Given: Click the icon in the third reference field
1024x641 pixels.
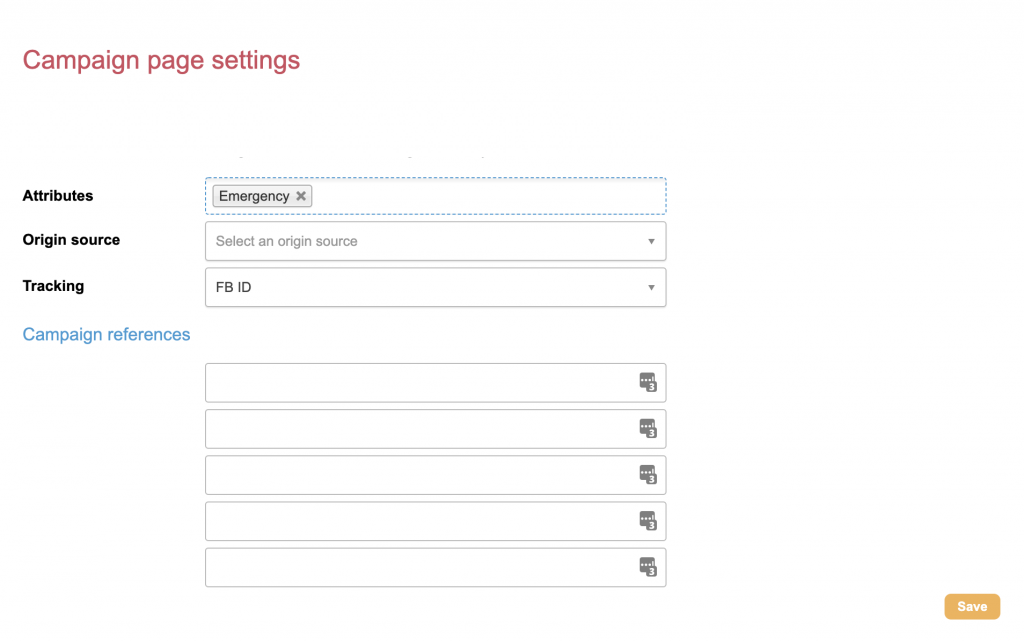Looking at the screenshot, I should (648, 474).
